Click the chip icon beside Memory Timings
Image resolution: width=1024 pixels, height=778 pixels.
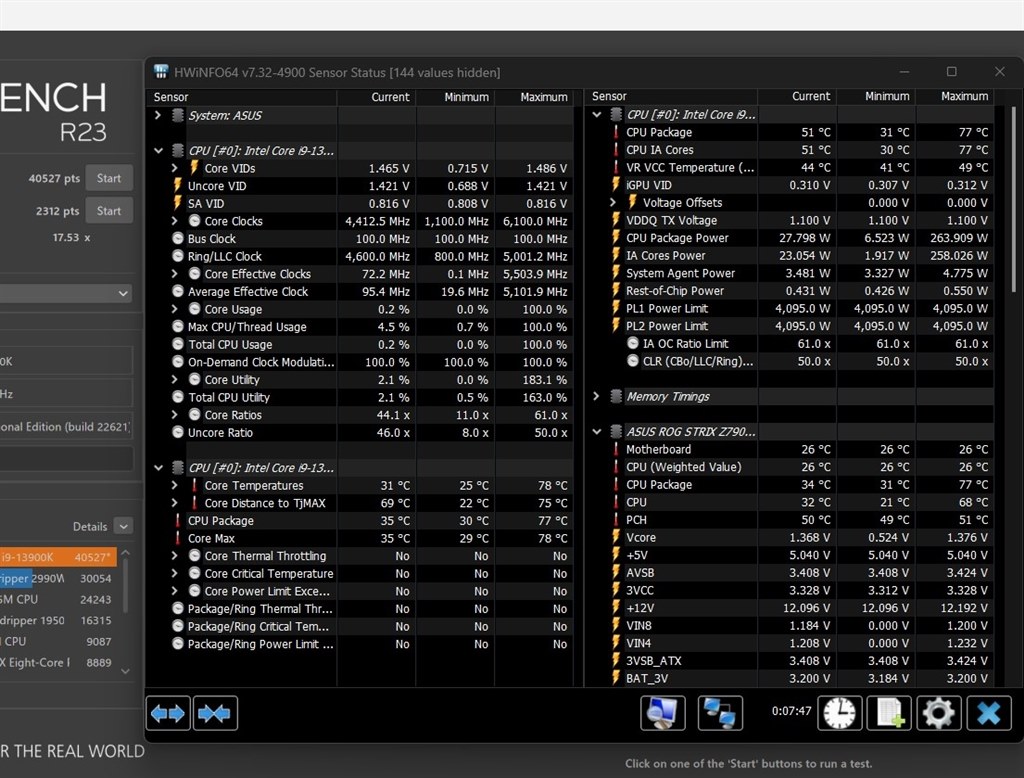[x=615, y=397]
